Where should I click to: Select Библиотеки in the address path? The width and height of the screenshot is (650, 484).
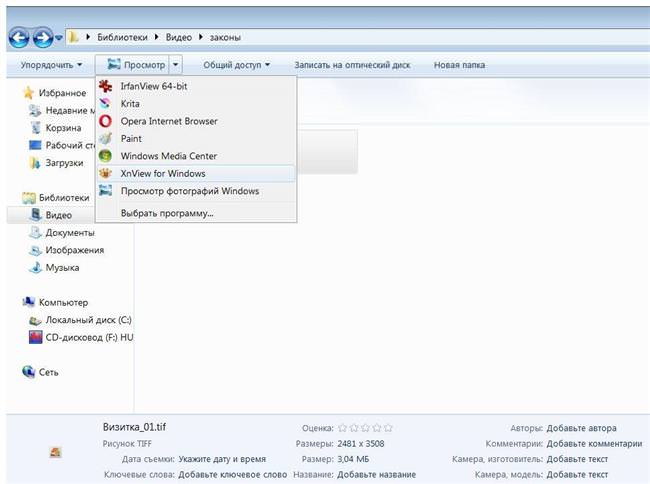click(122, 37)
